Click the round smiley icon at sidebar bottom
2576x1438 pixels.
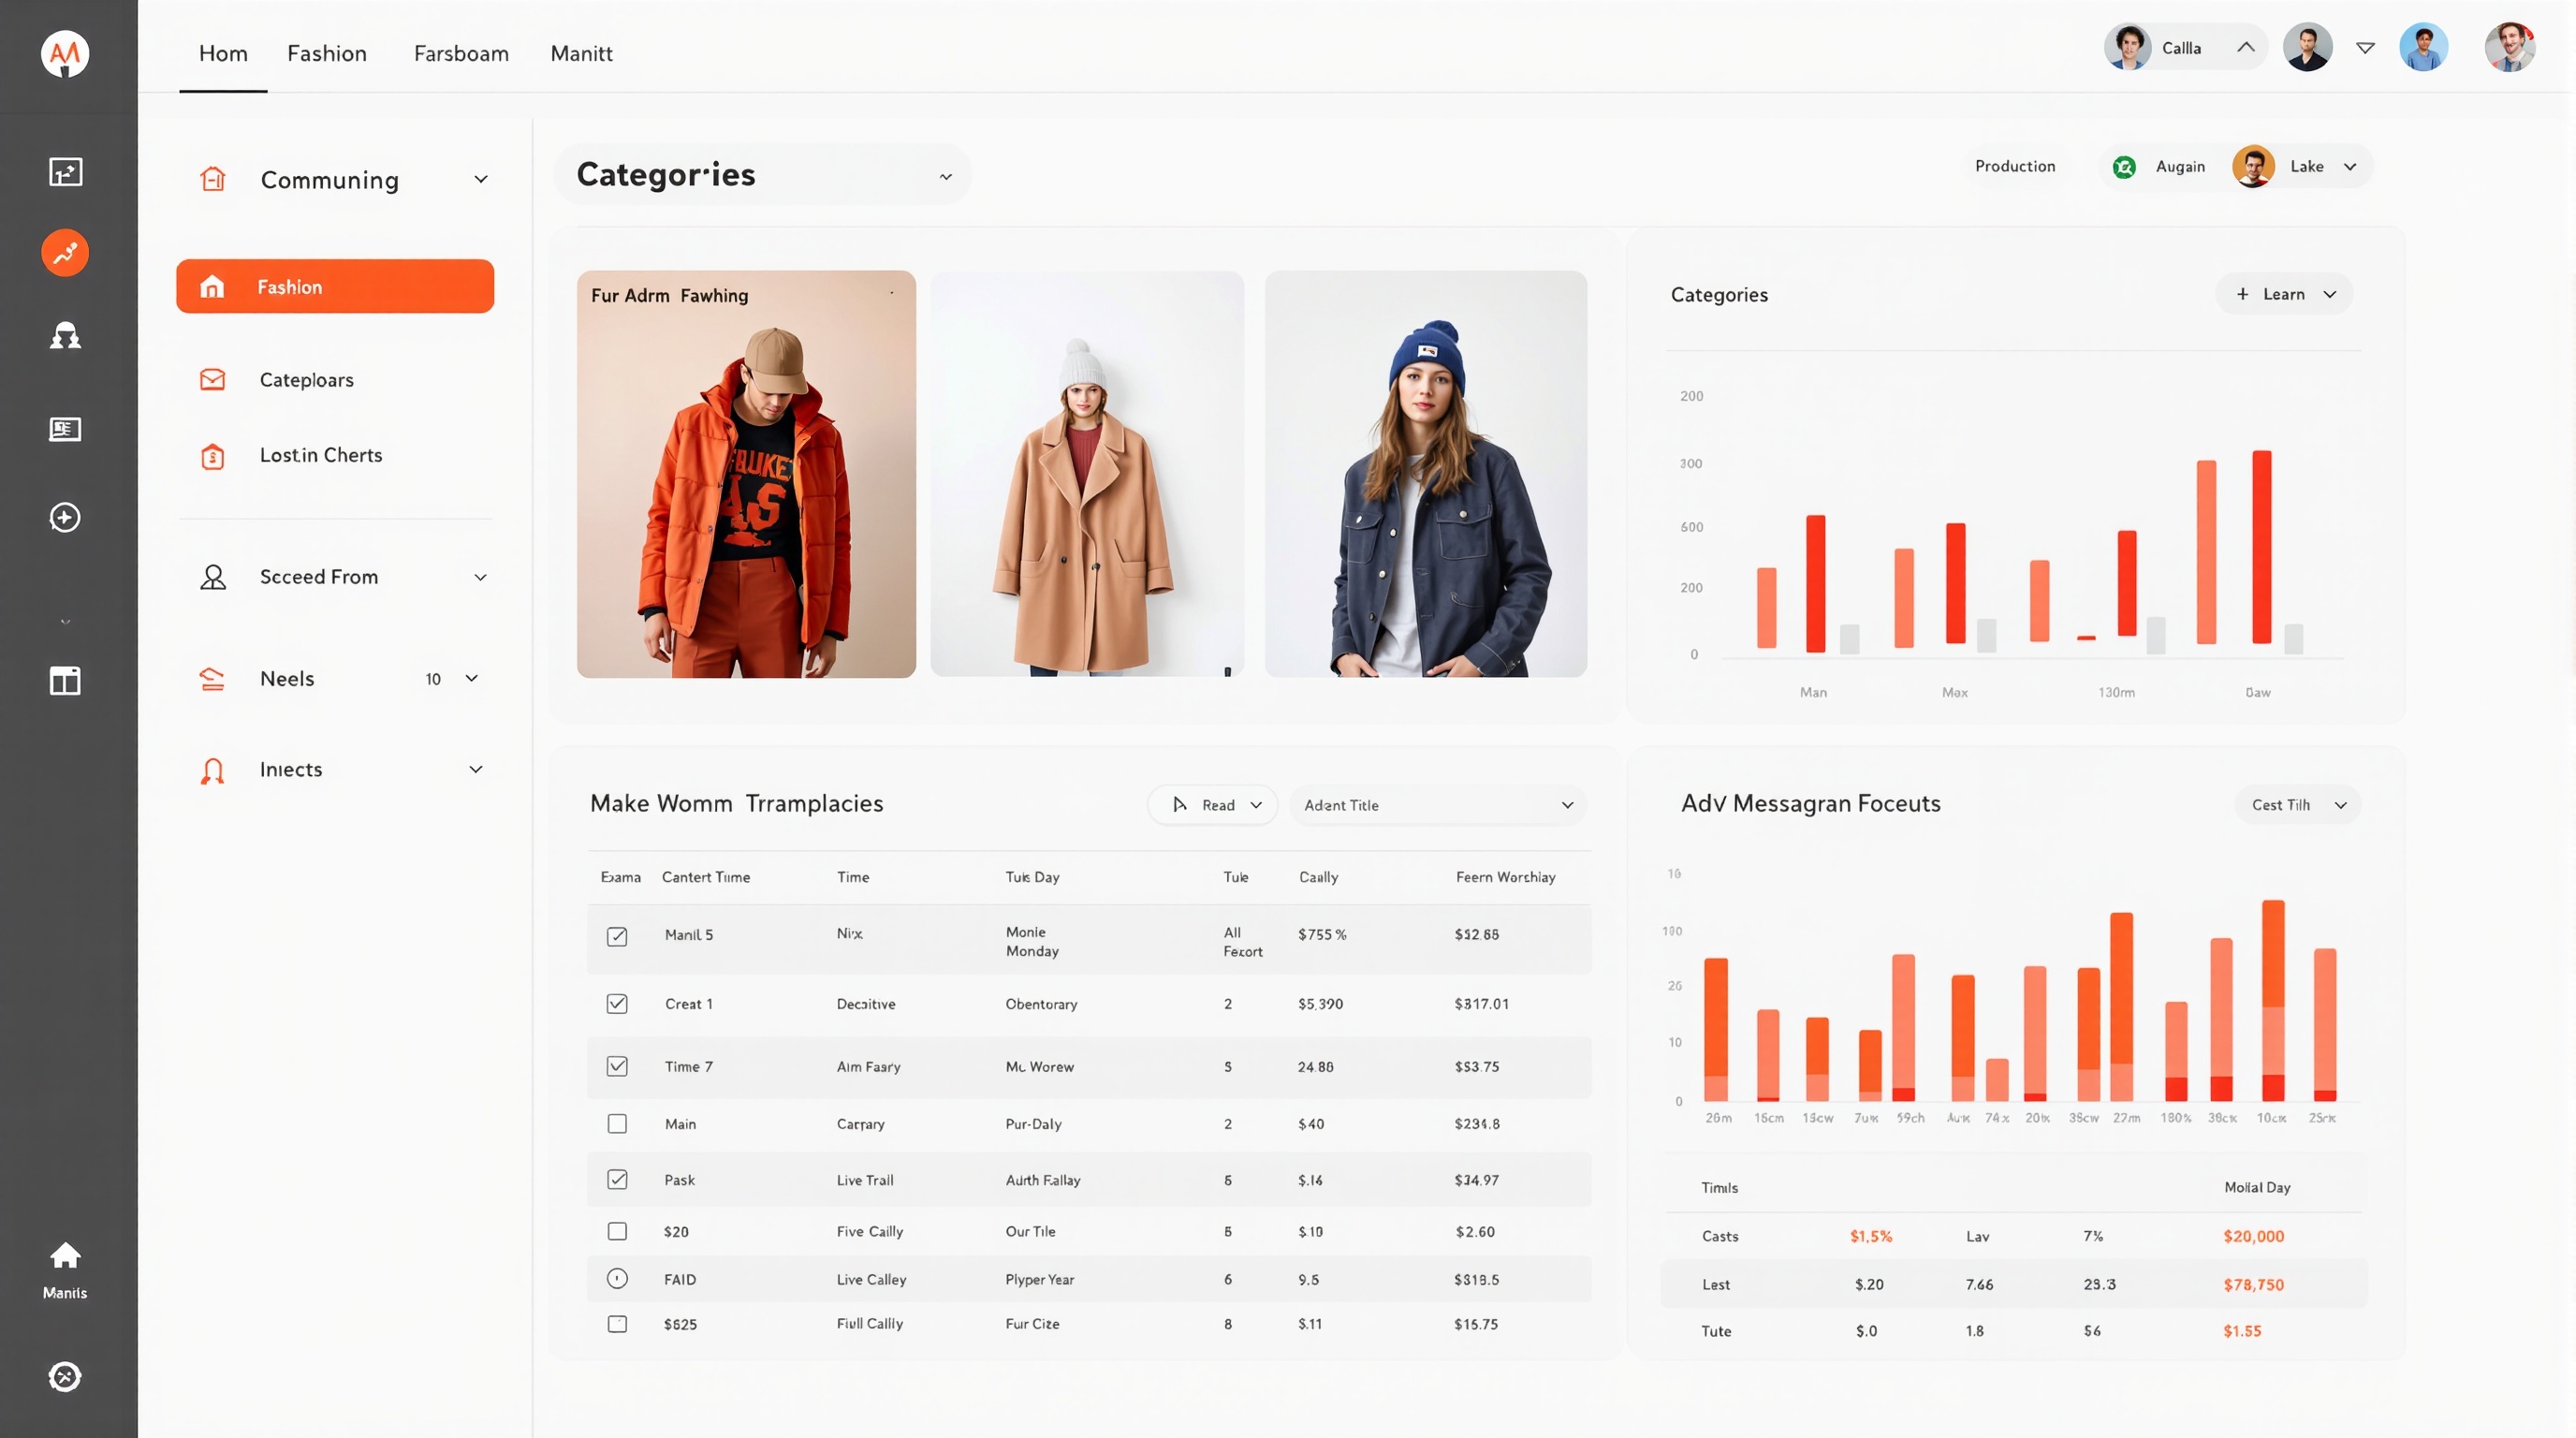point(65,1377)
